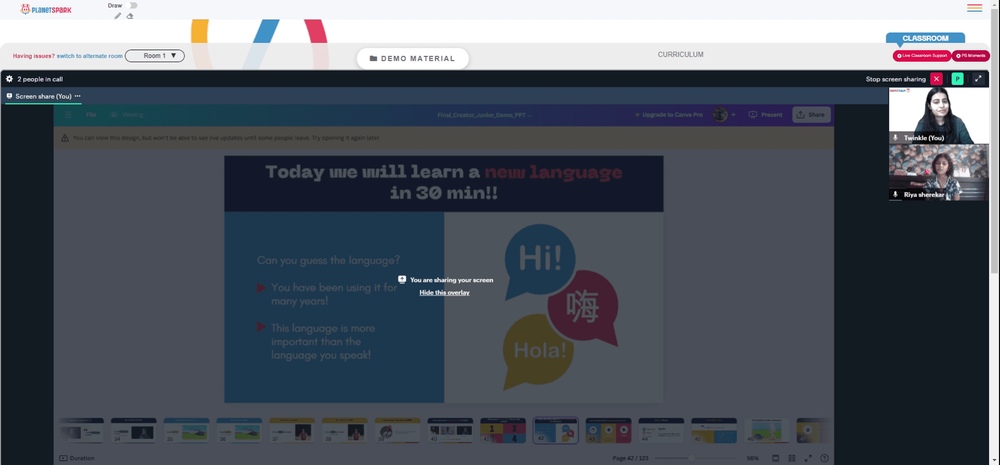Click switch to alternate room link
Viewport: 1000px width, 465px height.
click(x=89, y=56)
